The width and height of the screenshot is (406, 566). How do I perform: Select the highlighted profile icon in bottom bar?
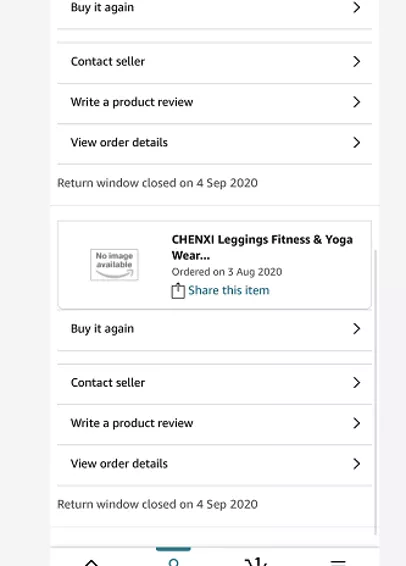174,562
